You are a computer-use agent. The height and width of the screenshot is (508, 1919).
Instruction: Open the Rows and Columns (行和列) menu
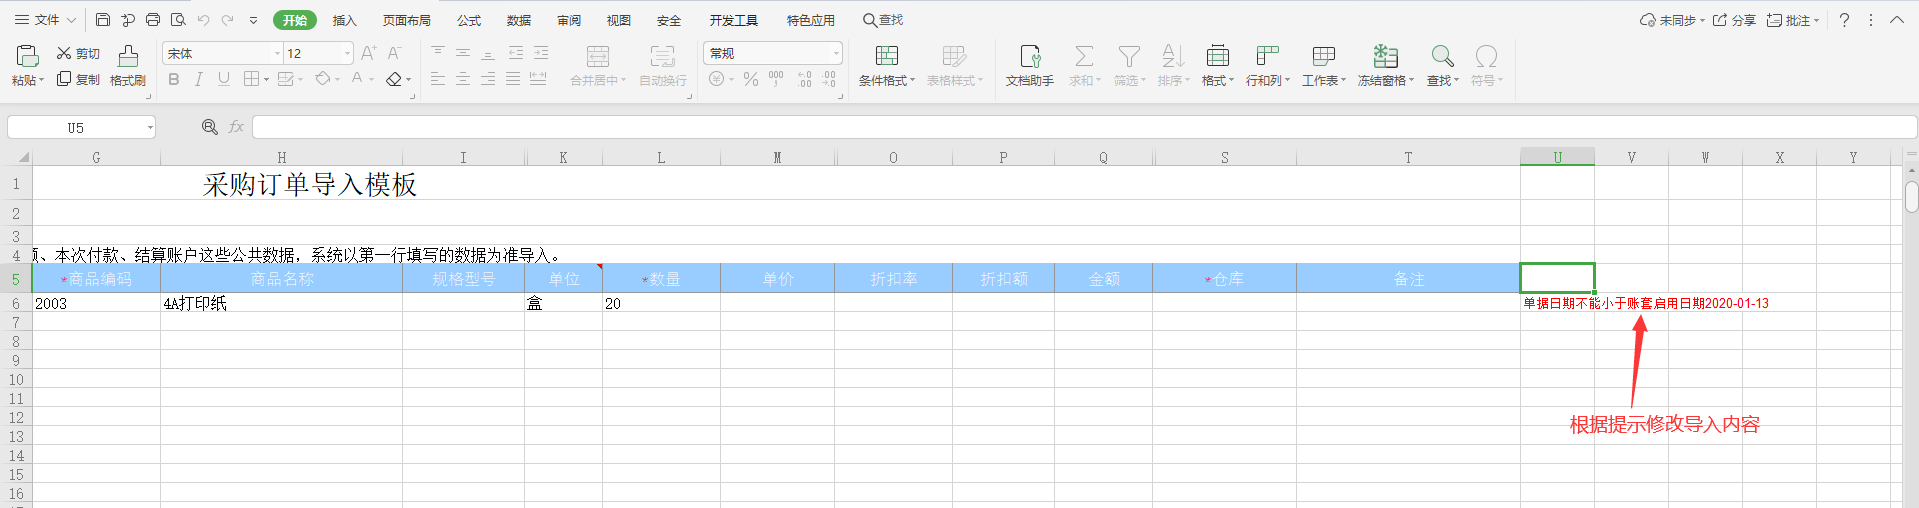click(1268, 66)
